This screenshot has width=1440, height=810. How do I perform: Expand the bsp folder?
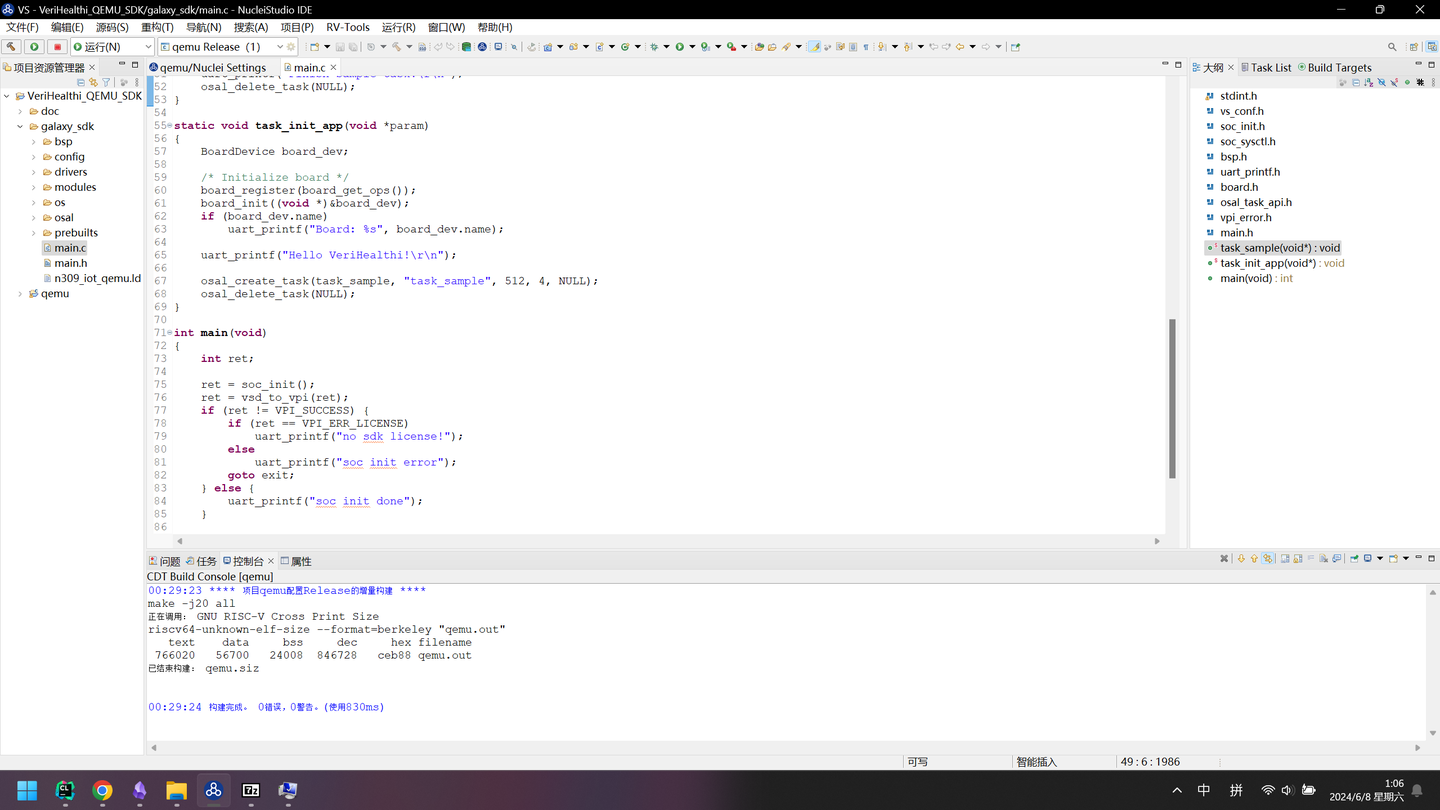[x=34, y=142]
